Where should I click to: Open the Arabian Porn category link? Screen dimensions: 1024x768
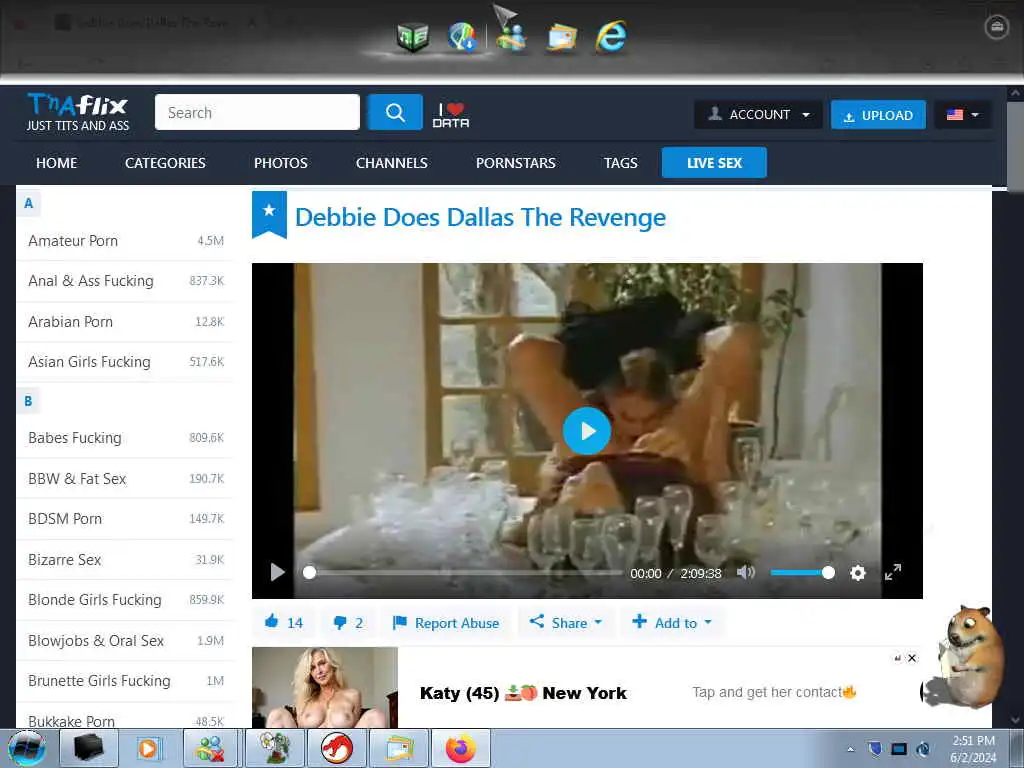click(x=71, y=321)
